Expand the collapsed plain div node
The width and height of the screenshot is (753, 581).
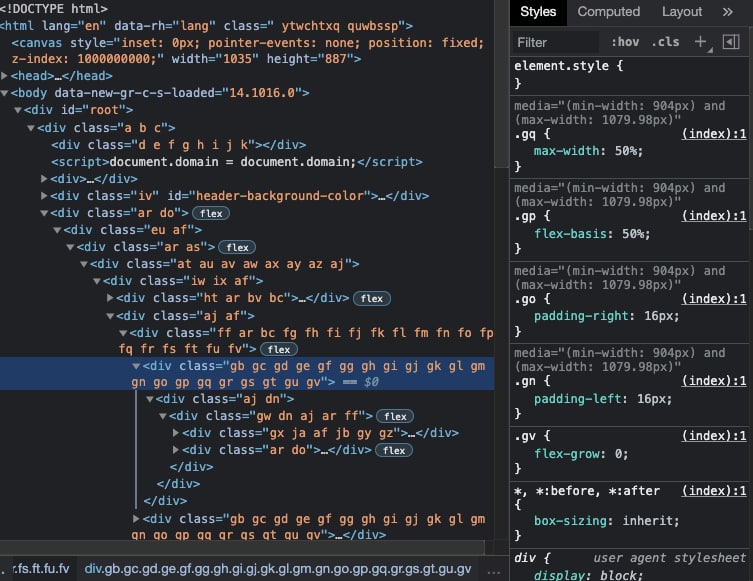tap(44, 179)
